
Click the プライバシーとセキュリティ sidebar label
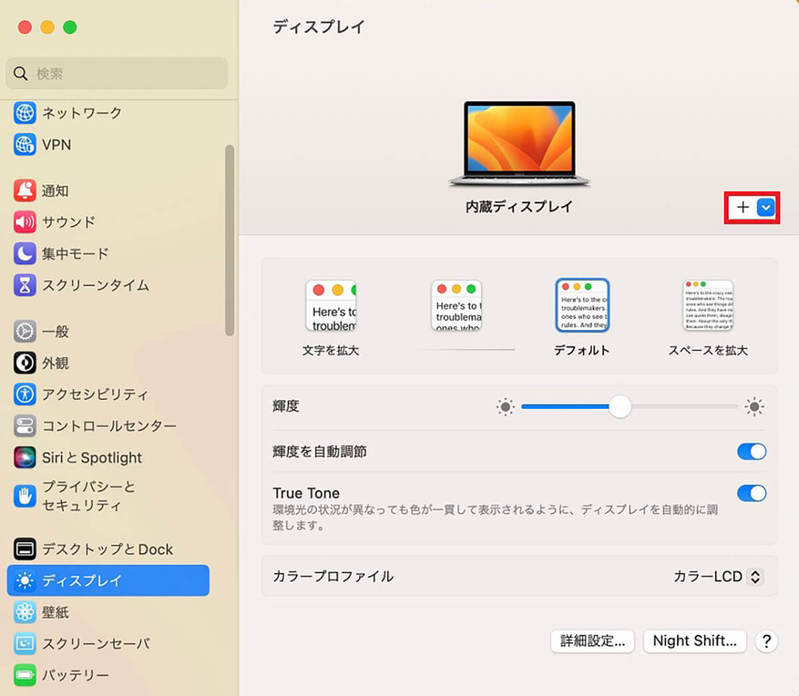pyautogui.click(x=89, y=496)
